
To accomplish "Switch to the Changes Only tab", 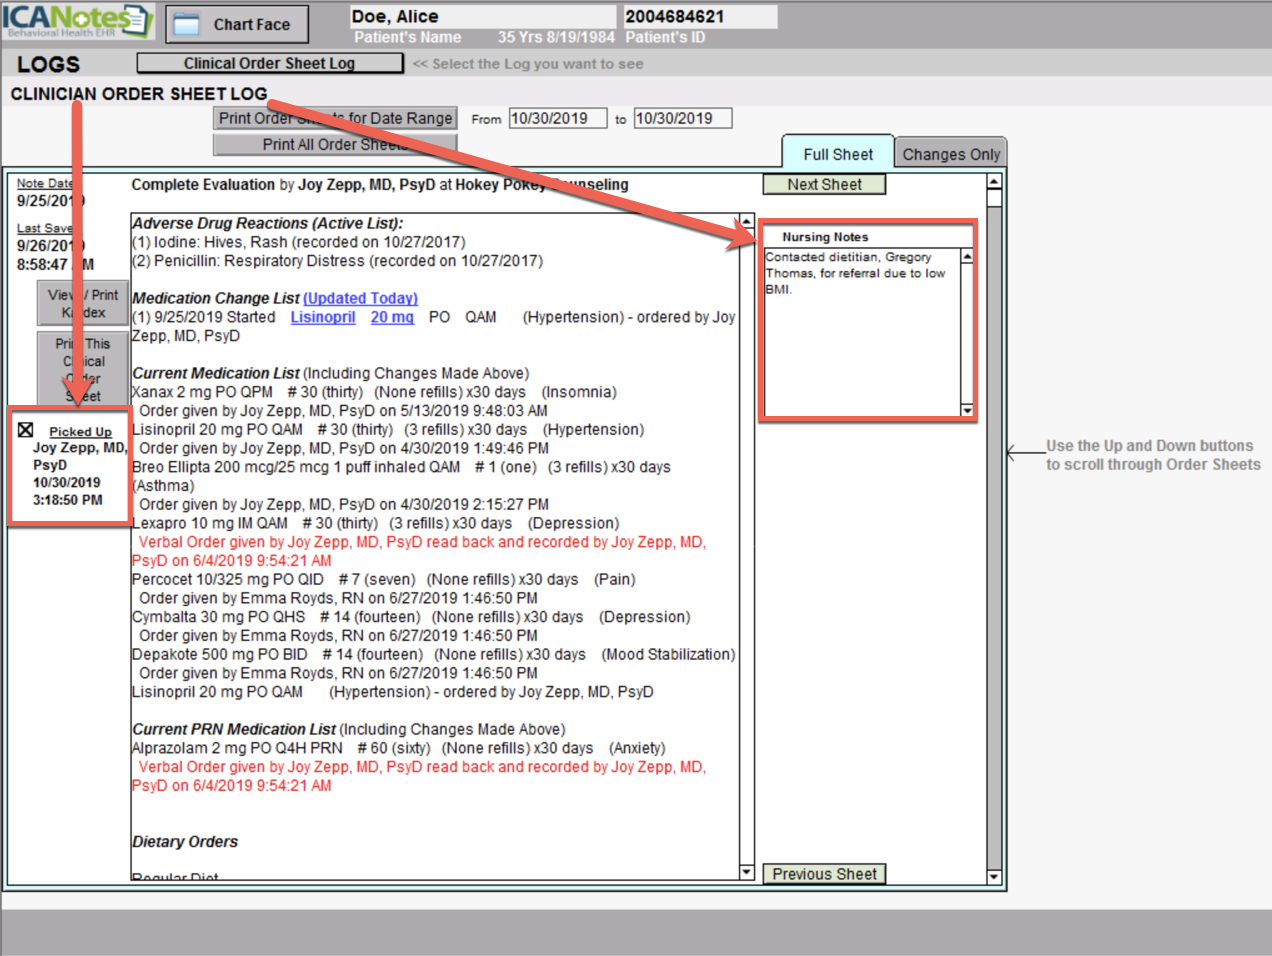I will (950, 154).
